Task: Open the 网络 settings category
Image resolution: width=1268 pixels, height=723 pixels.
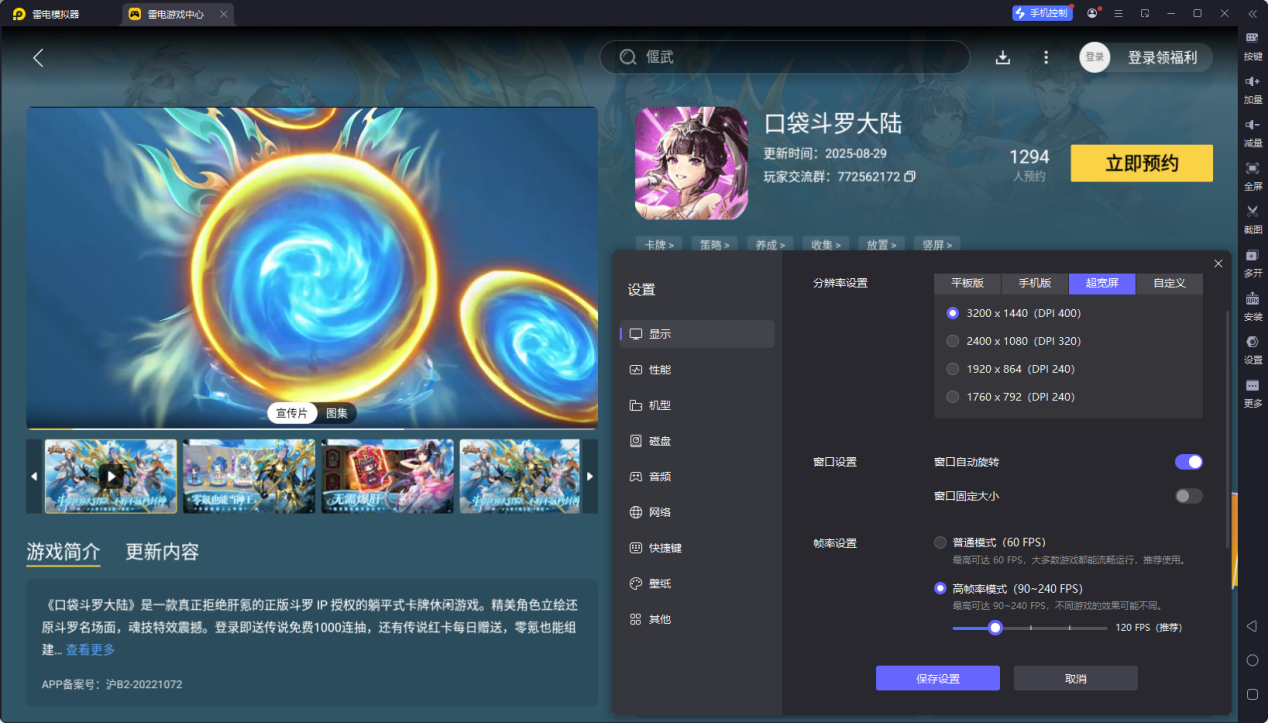Action: point(697,512)
